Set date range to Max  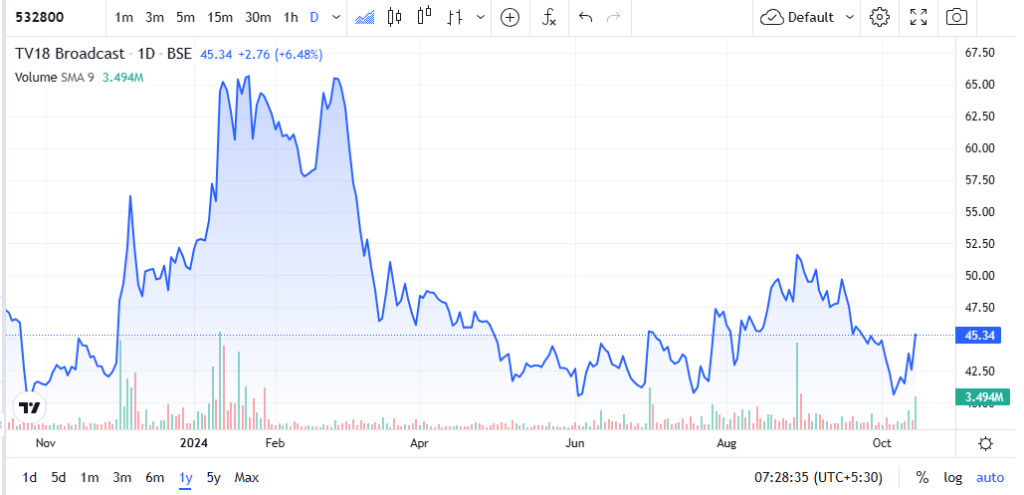point(247,478)
